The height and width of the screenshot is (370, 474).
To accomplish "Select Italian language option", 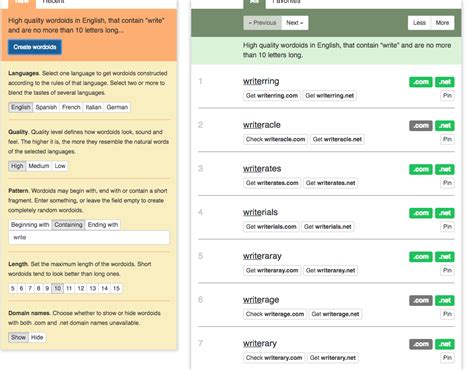I will pos(93,107).
